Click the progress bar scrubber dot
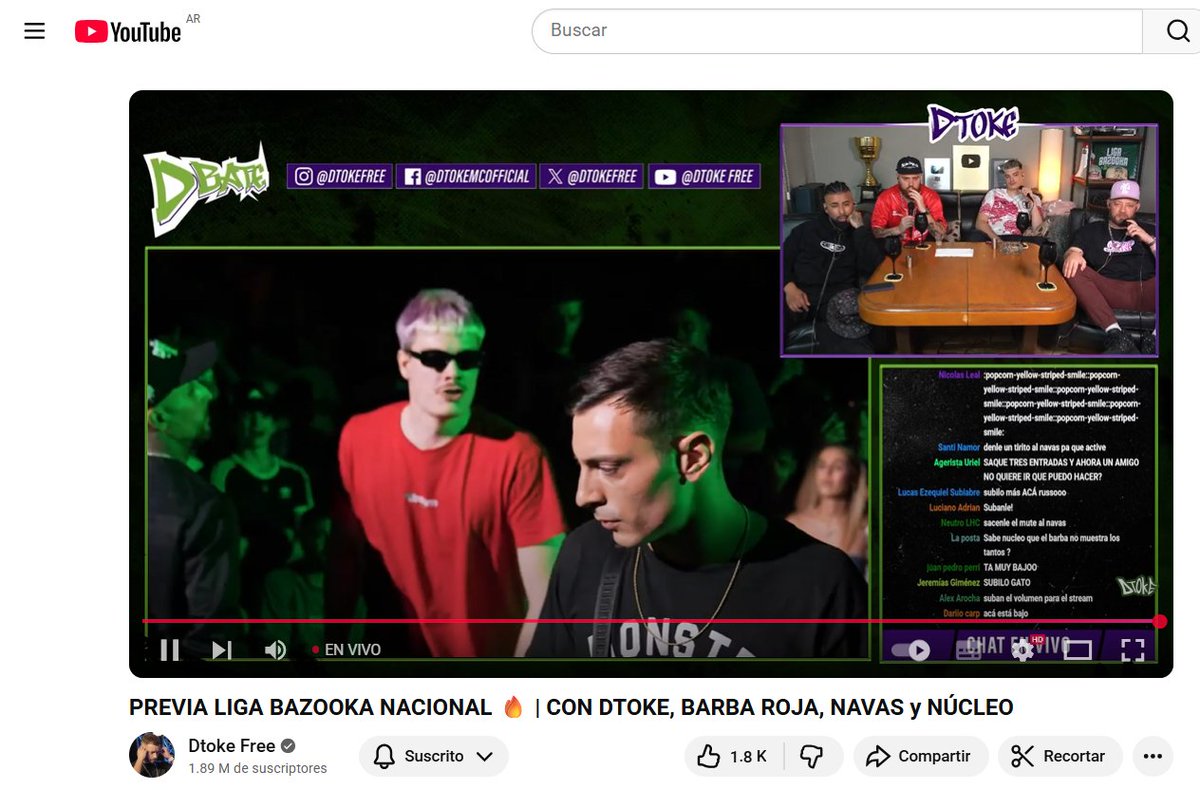 point(1160,621)
